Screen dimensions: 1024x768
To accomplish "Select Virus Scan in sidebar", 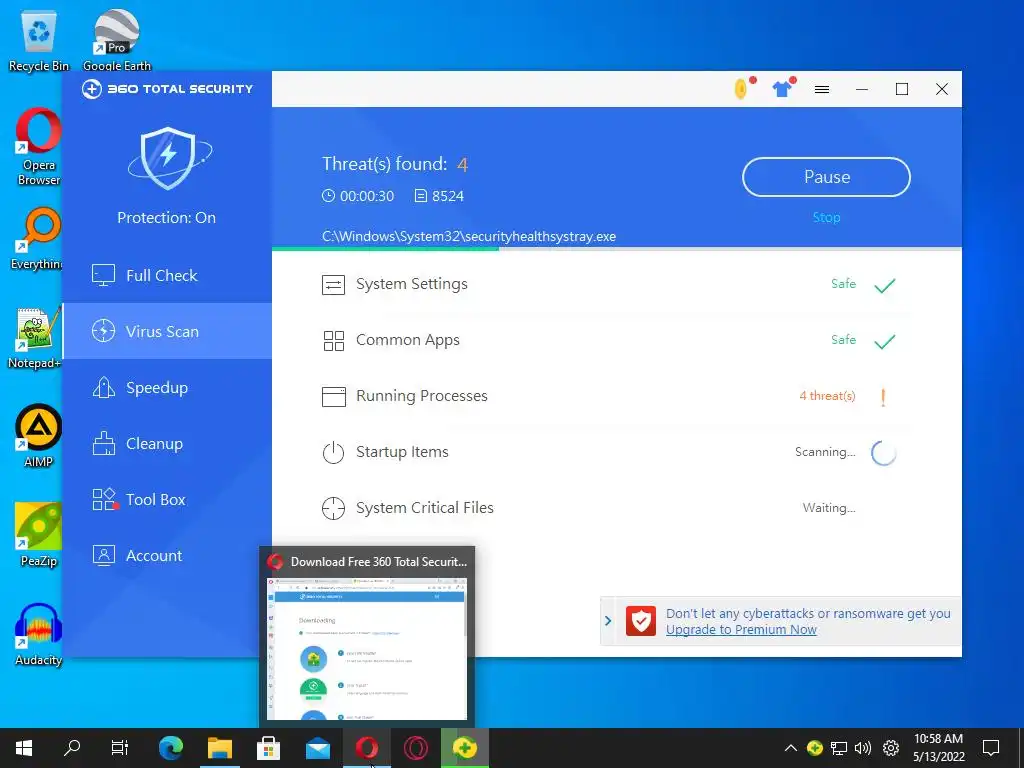I will point(167,331).
